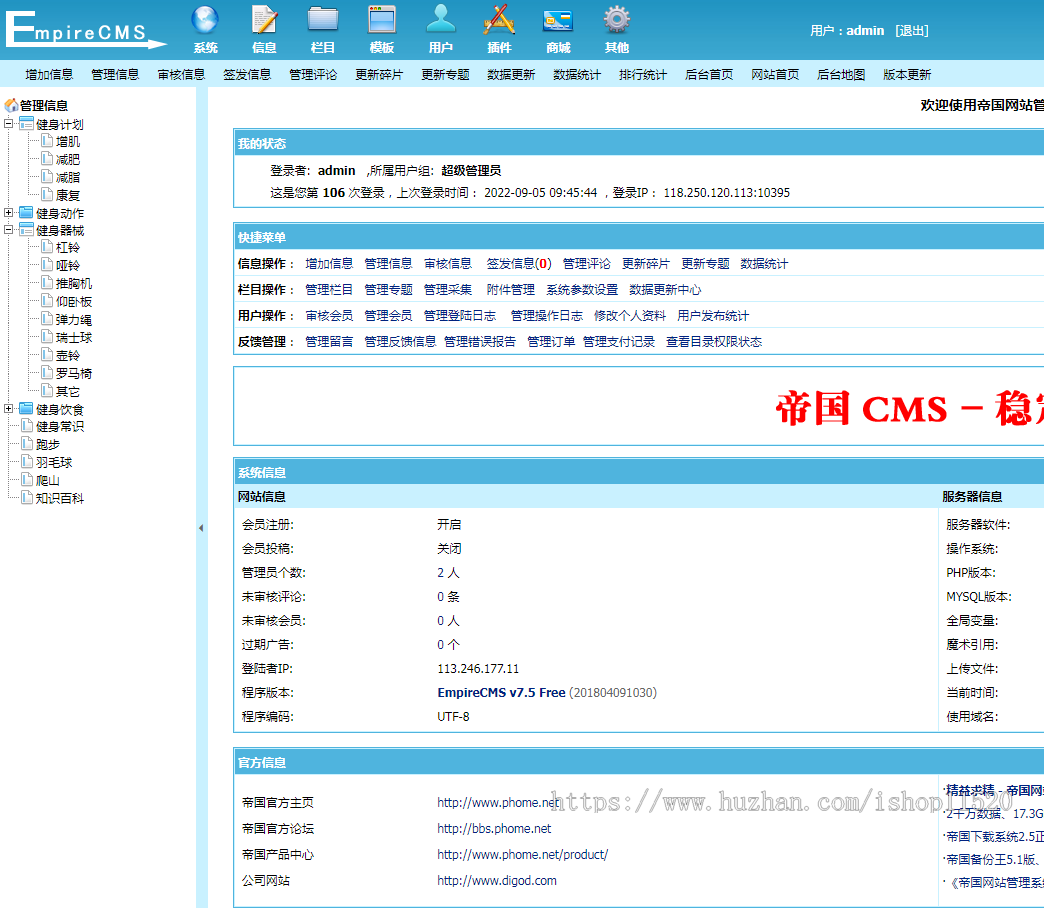Image resolution: width=1044 pixels, height=908 pixels.
Task: Click the page icon beside 知识百科
Action: [27, 498]
